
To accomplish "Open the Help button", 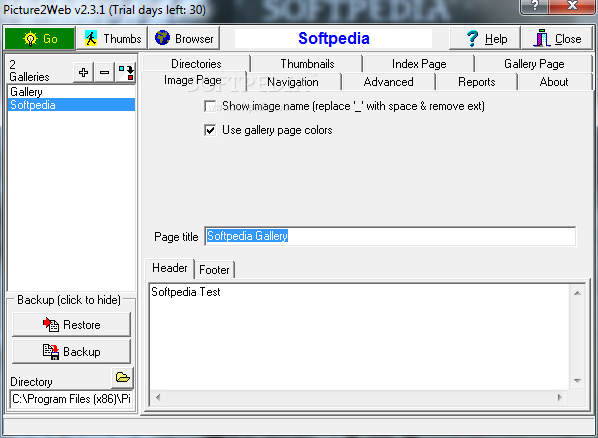I will [x=485, y=39].
